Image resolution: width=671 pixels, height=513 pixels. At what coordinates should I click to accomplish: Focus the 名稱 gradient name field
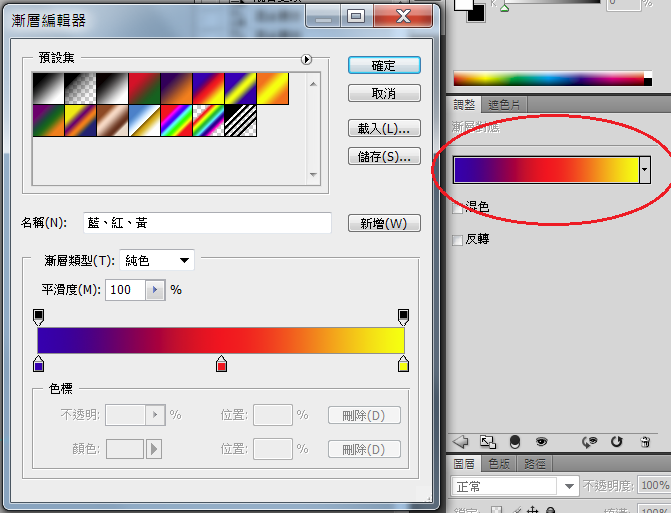click(x=208, y=223)
